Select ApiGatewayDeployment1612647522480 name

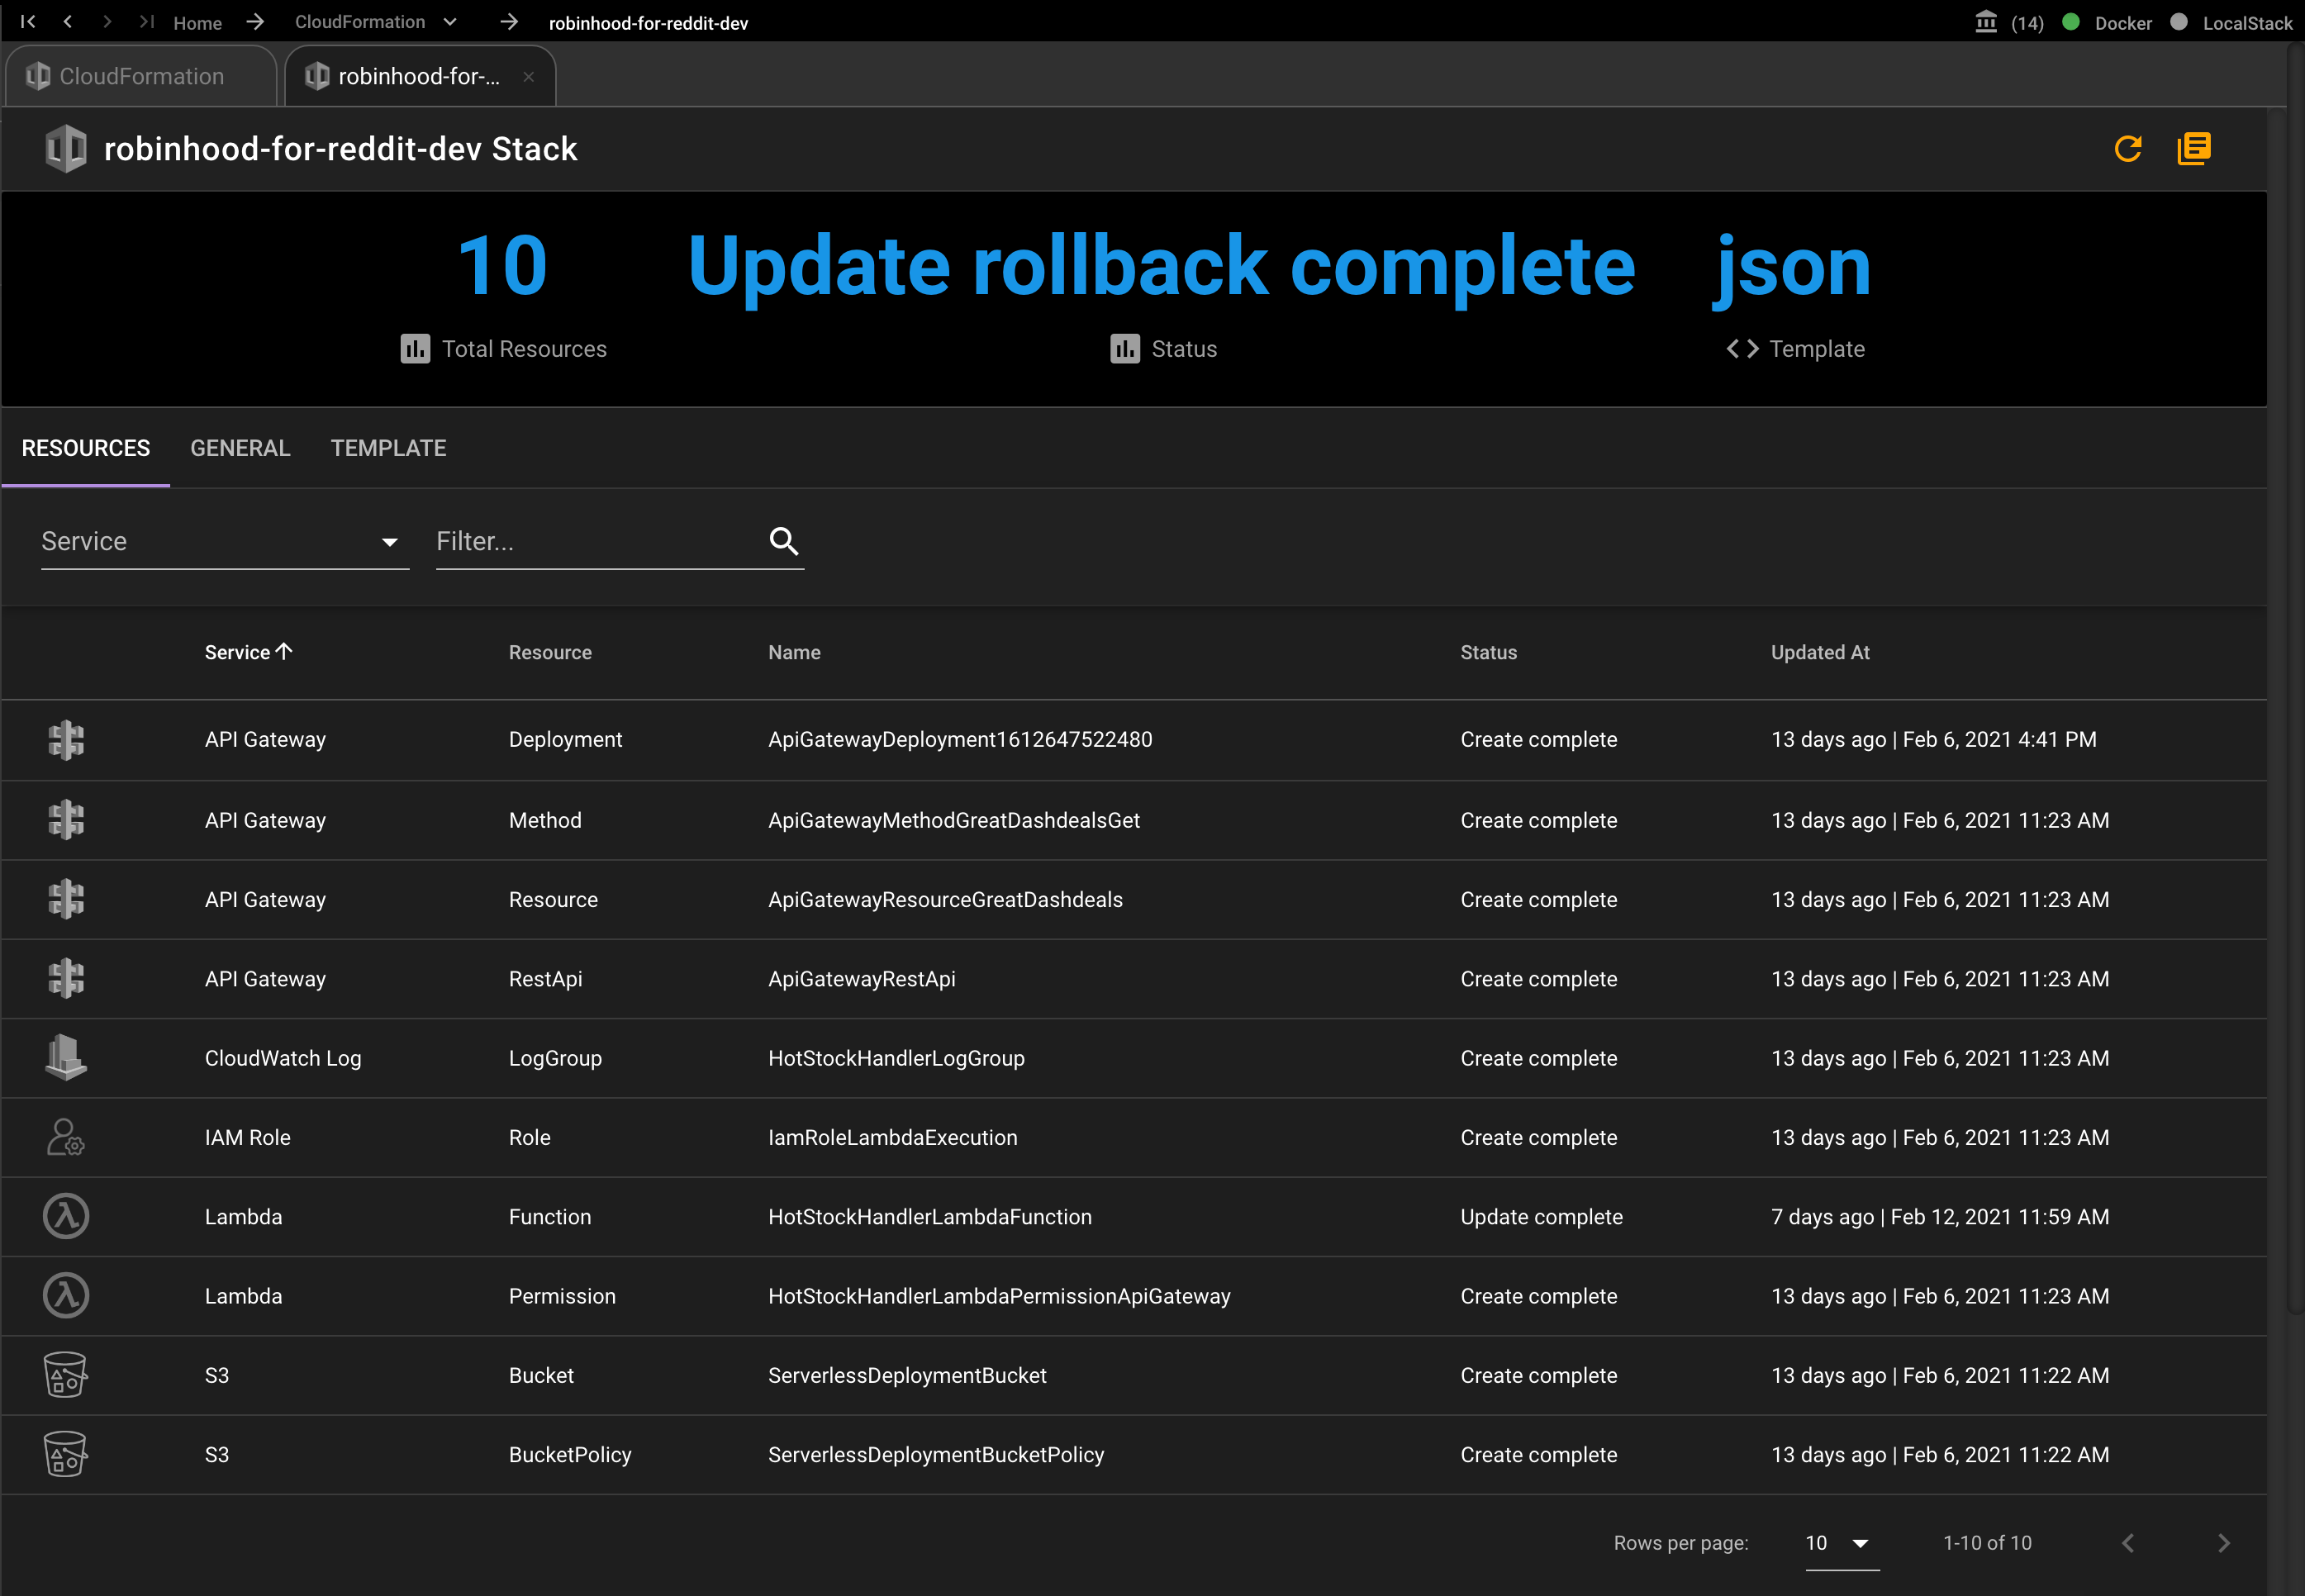(x=960, y=739)
